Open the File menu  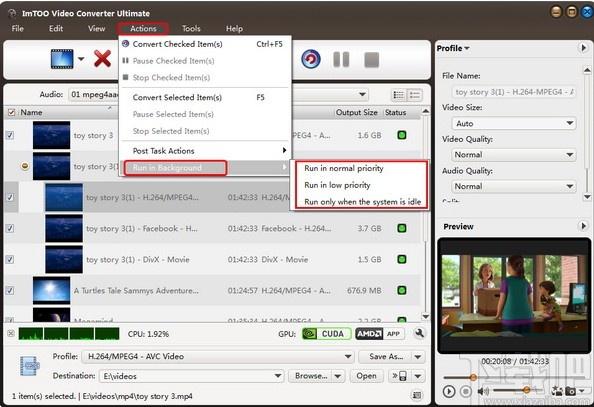coord(17,28)
